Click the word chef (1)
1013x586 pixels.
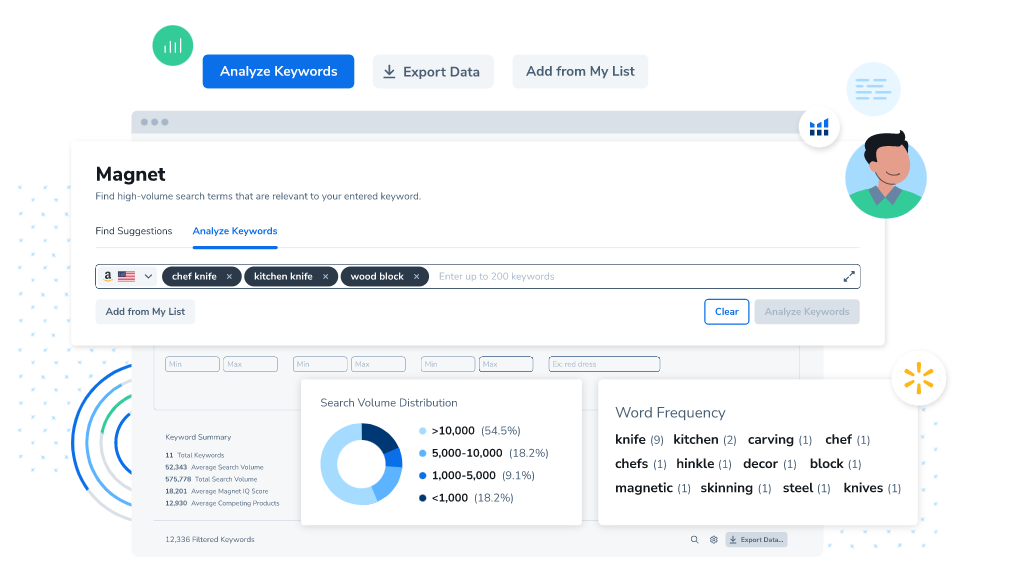pos(848,439)
